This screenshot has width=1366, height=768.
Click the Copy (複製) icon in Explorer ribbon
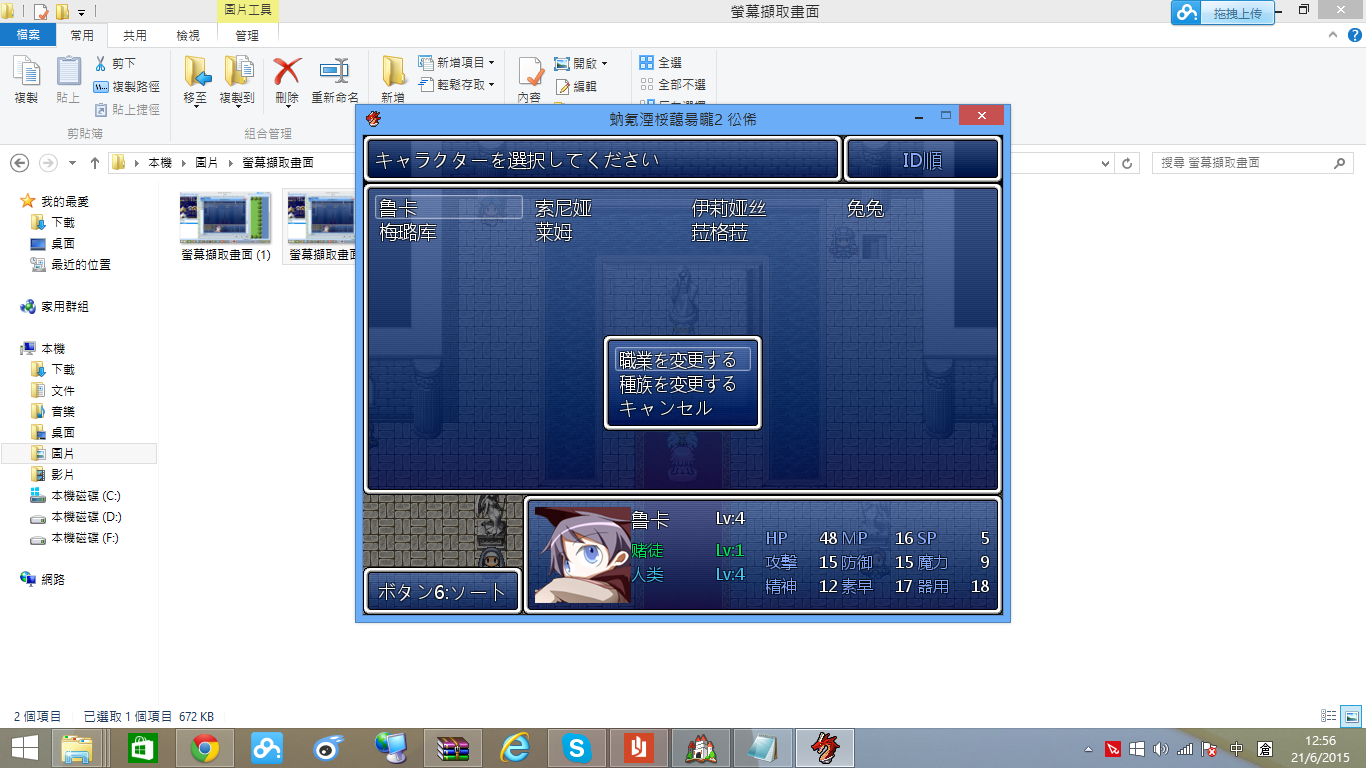[x=26, y=71]
